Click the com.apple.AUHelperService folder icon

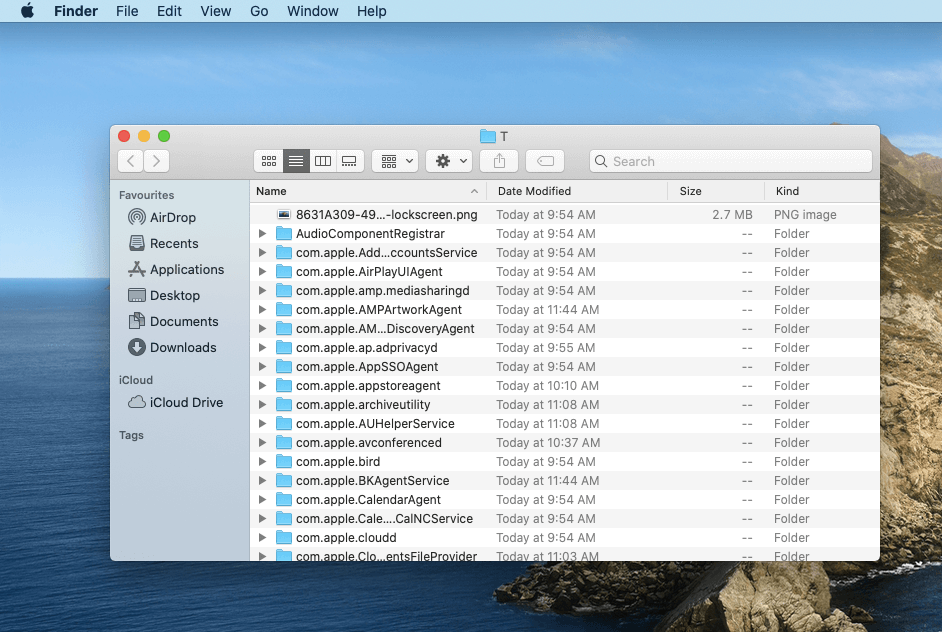tap(284, 424)
